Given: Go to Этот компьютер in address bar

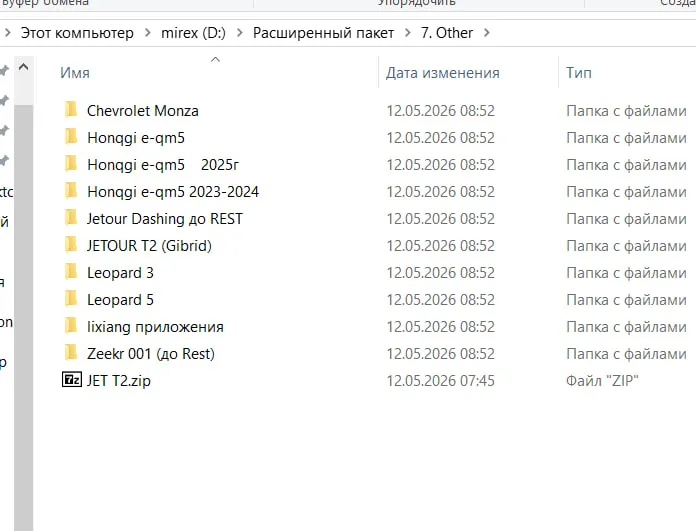Looking at the screenshot, I should (x=77, y=33).
